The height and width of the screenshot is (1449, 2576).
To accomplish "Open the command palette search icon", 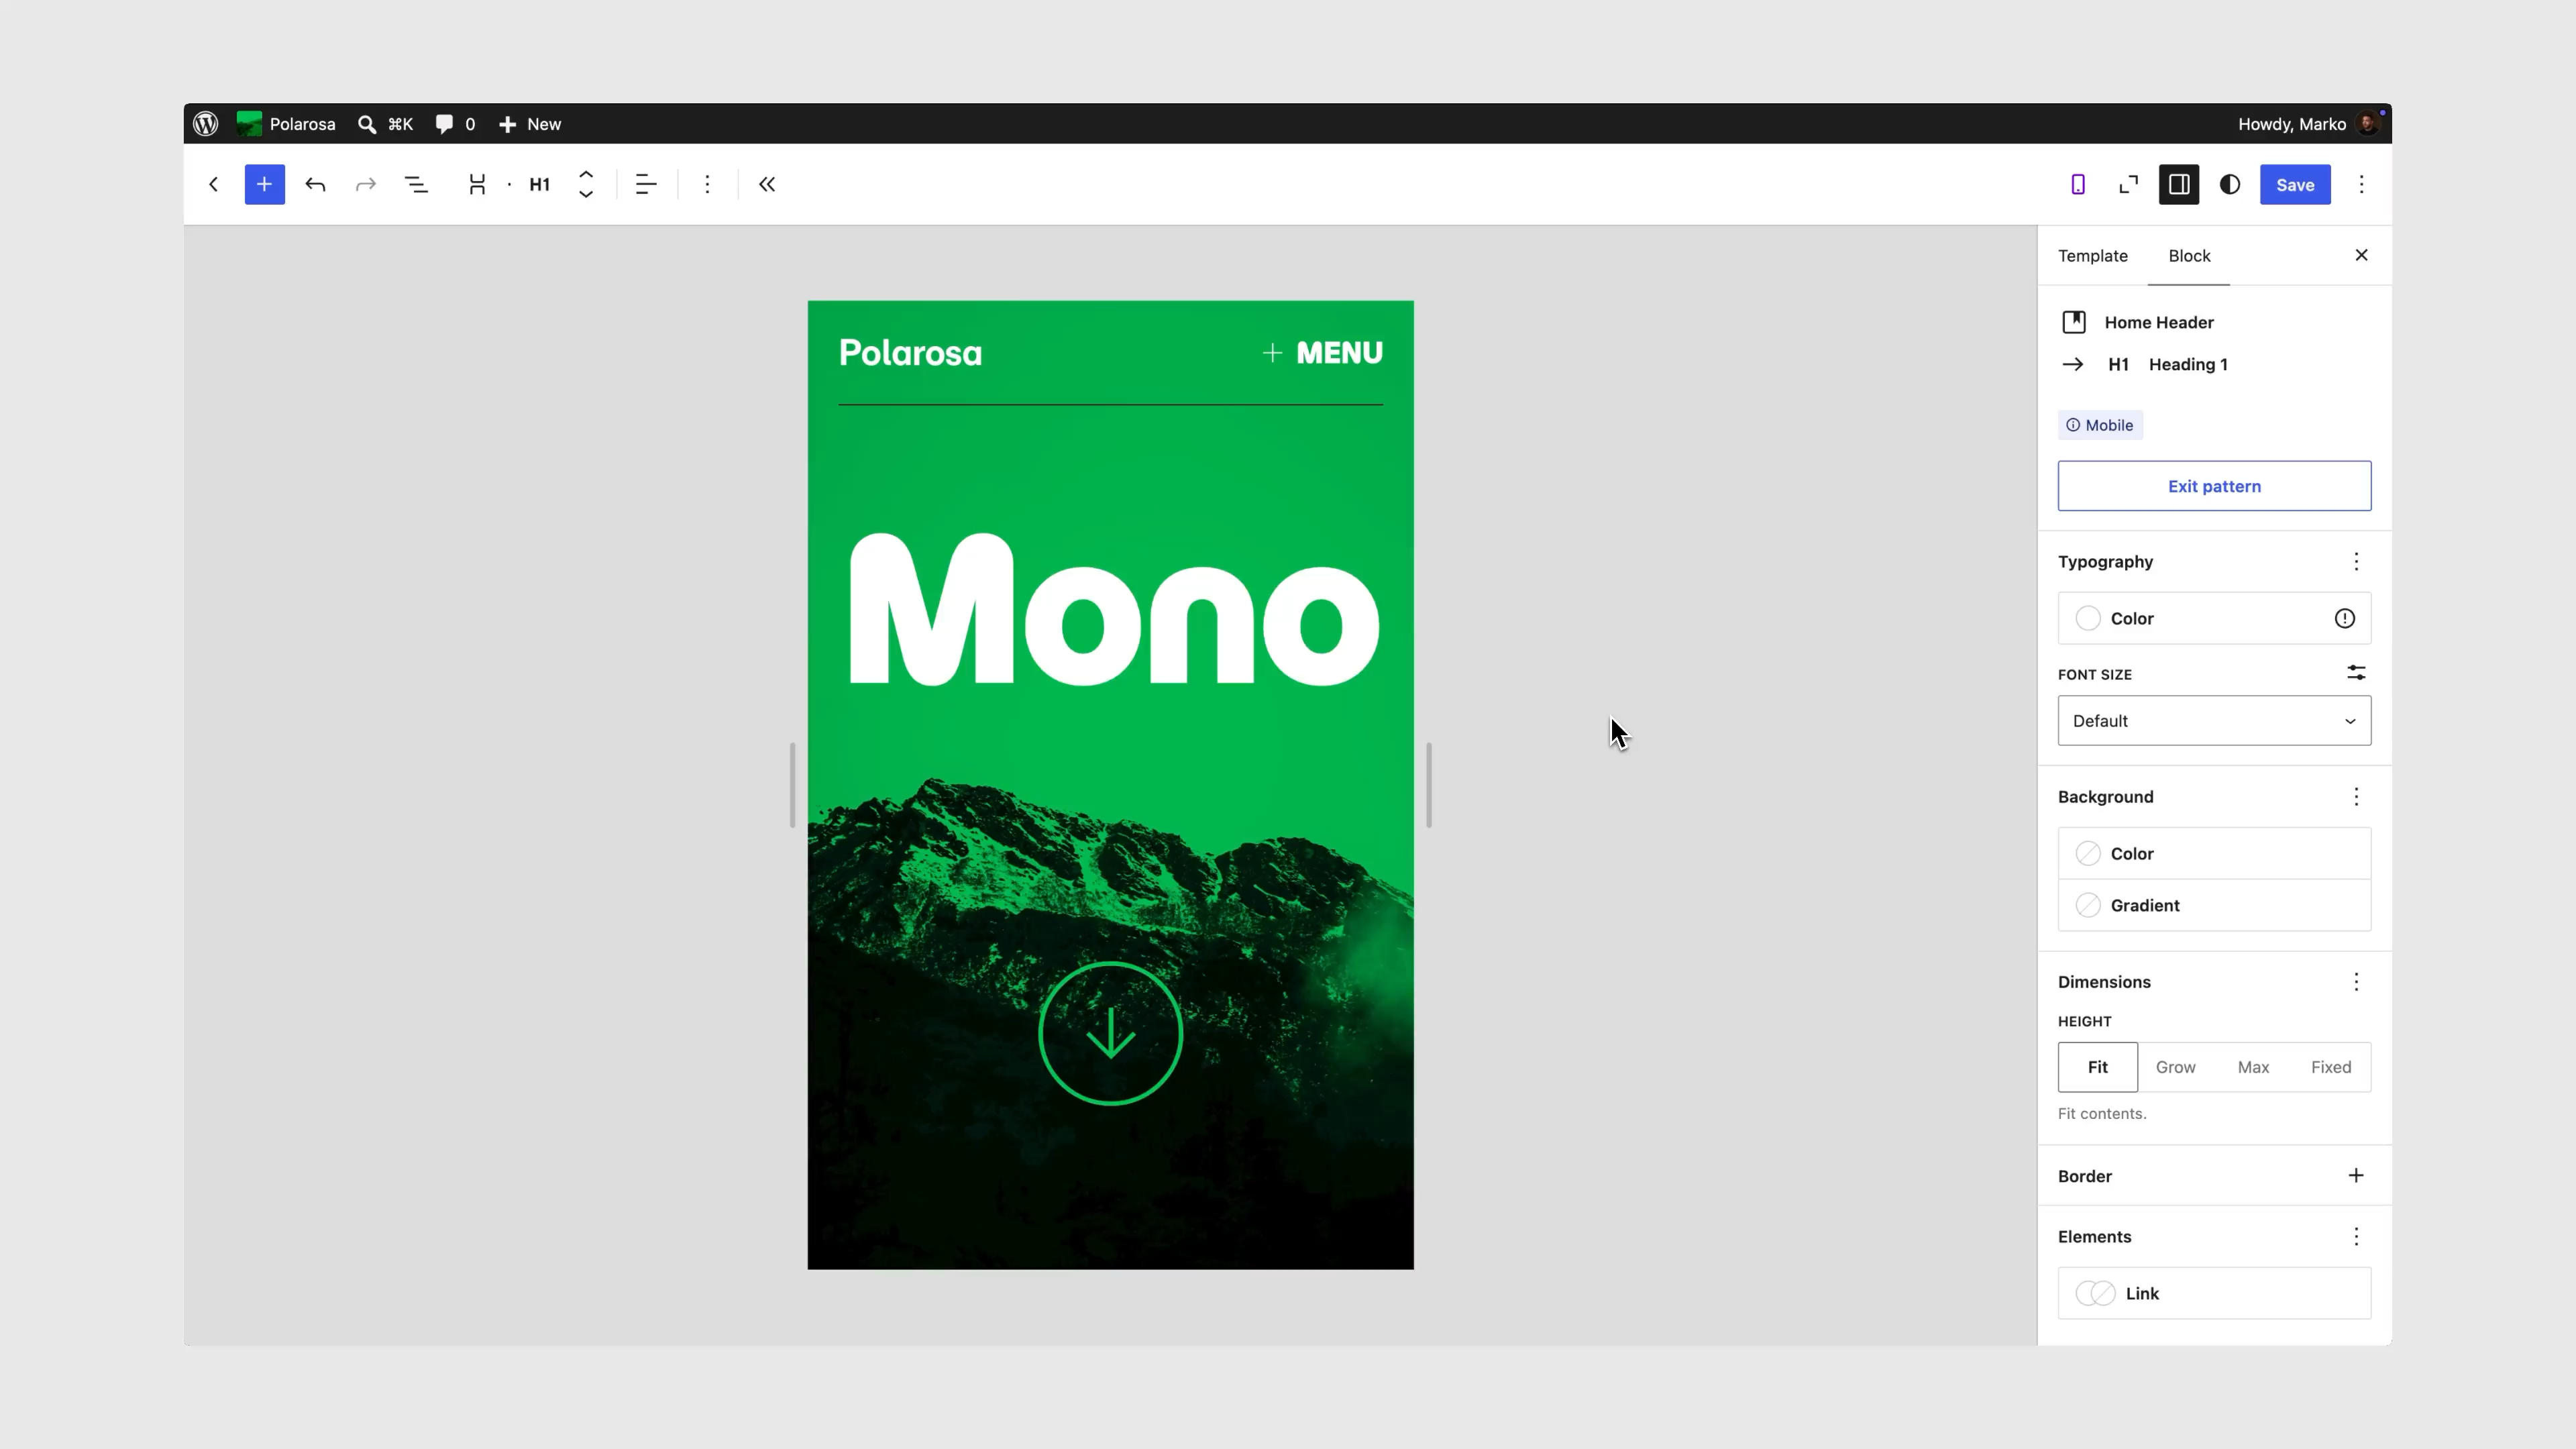I will point(367,124).
